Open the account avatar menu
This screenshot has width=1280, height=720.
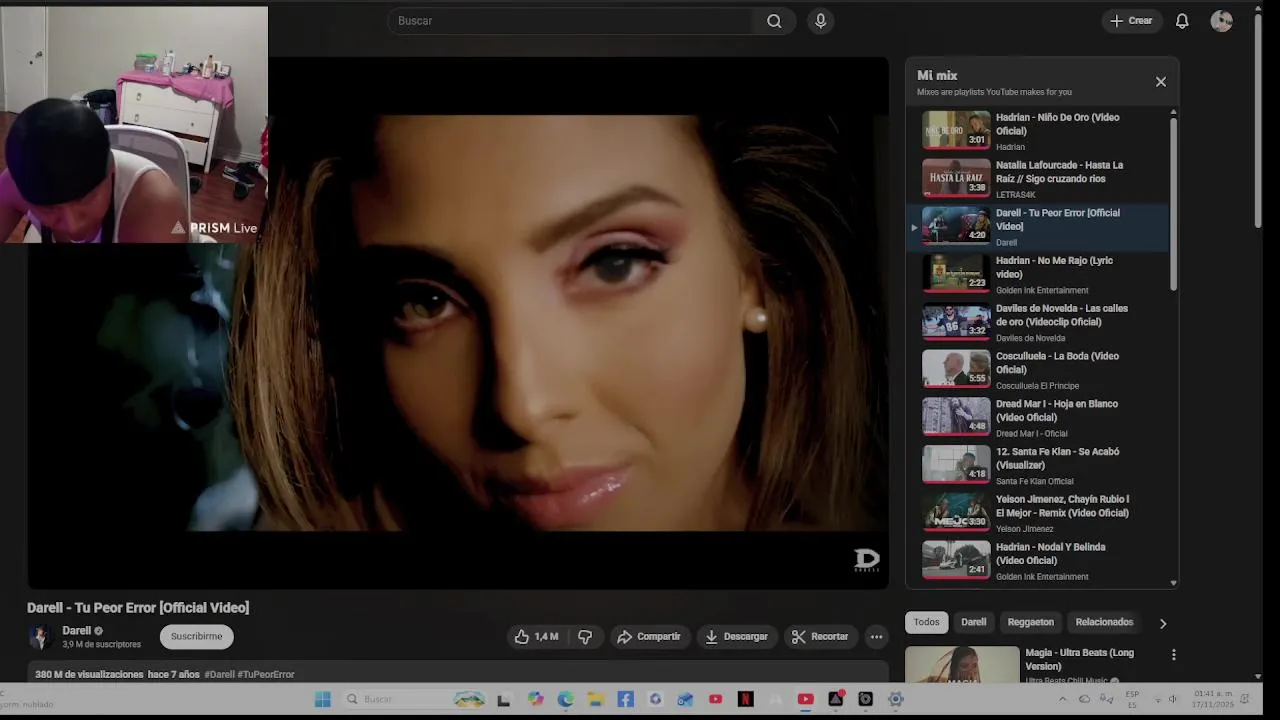pos(1221,21)
